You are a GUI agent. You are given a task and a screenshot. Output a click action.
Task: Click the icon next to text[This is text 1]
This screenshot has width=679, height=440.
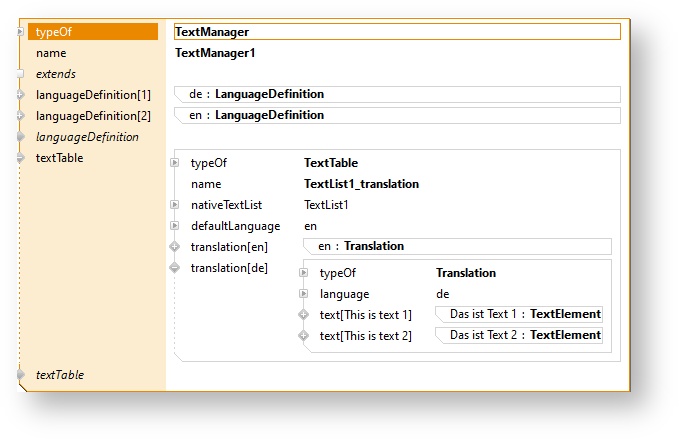(304, 315)
